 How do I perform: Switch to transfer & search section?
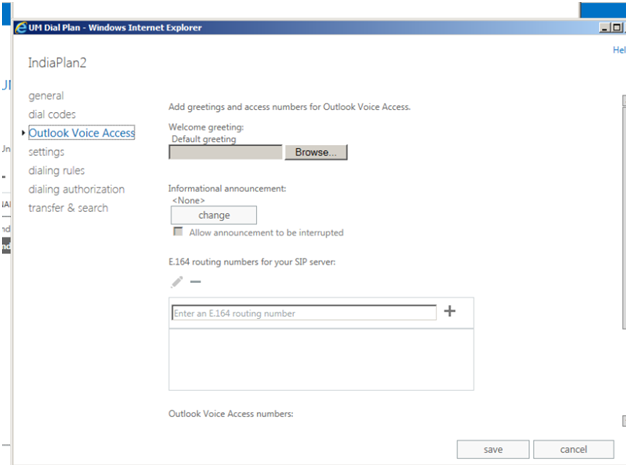click(68, 208)
